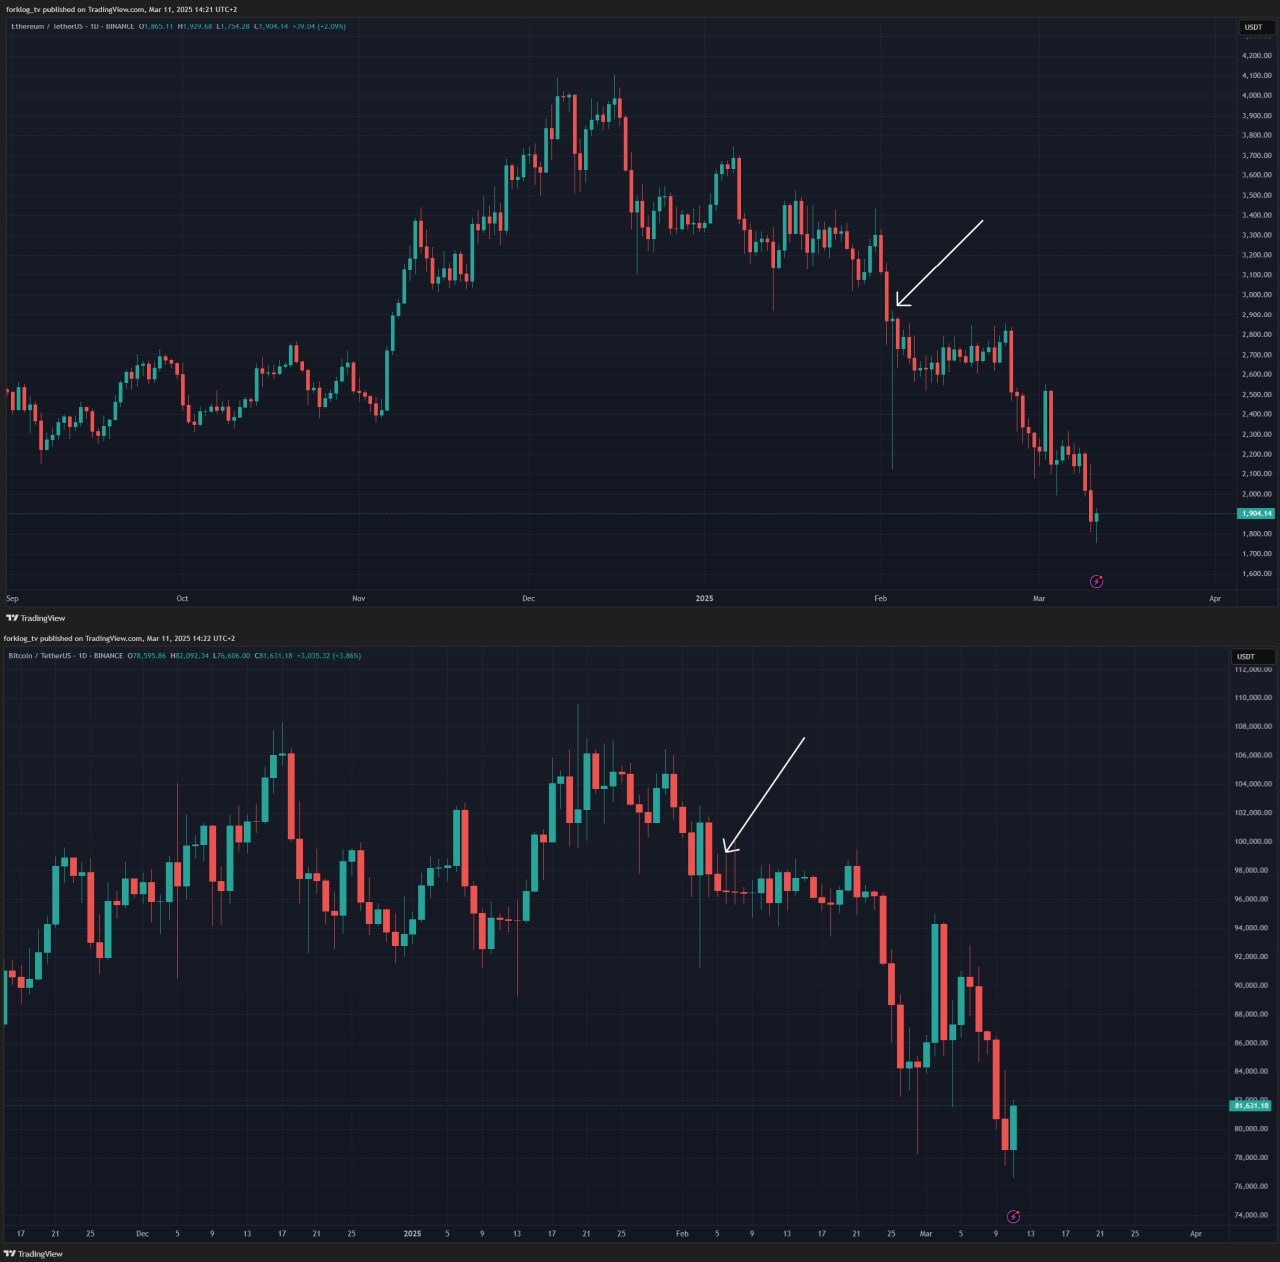
Task: Click the Ethereum change value +39.04 (+2.09%)
Action: coord(318,26)
